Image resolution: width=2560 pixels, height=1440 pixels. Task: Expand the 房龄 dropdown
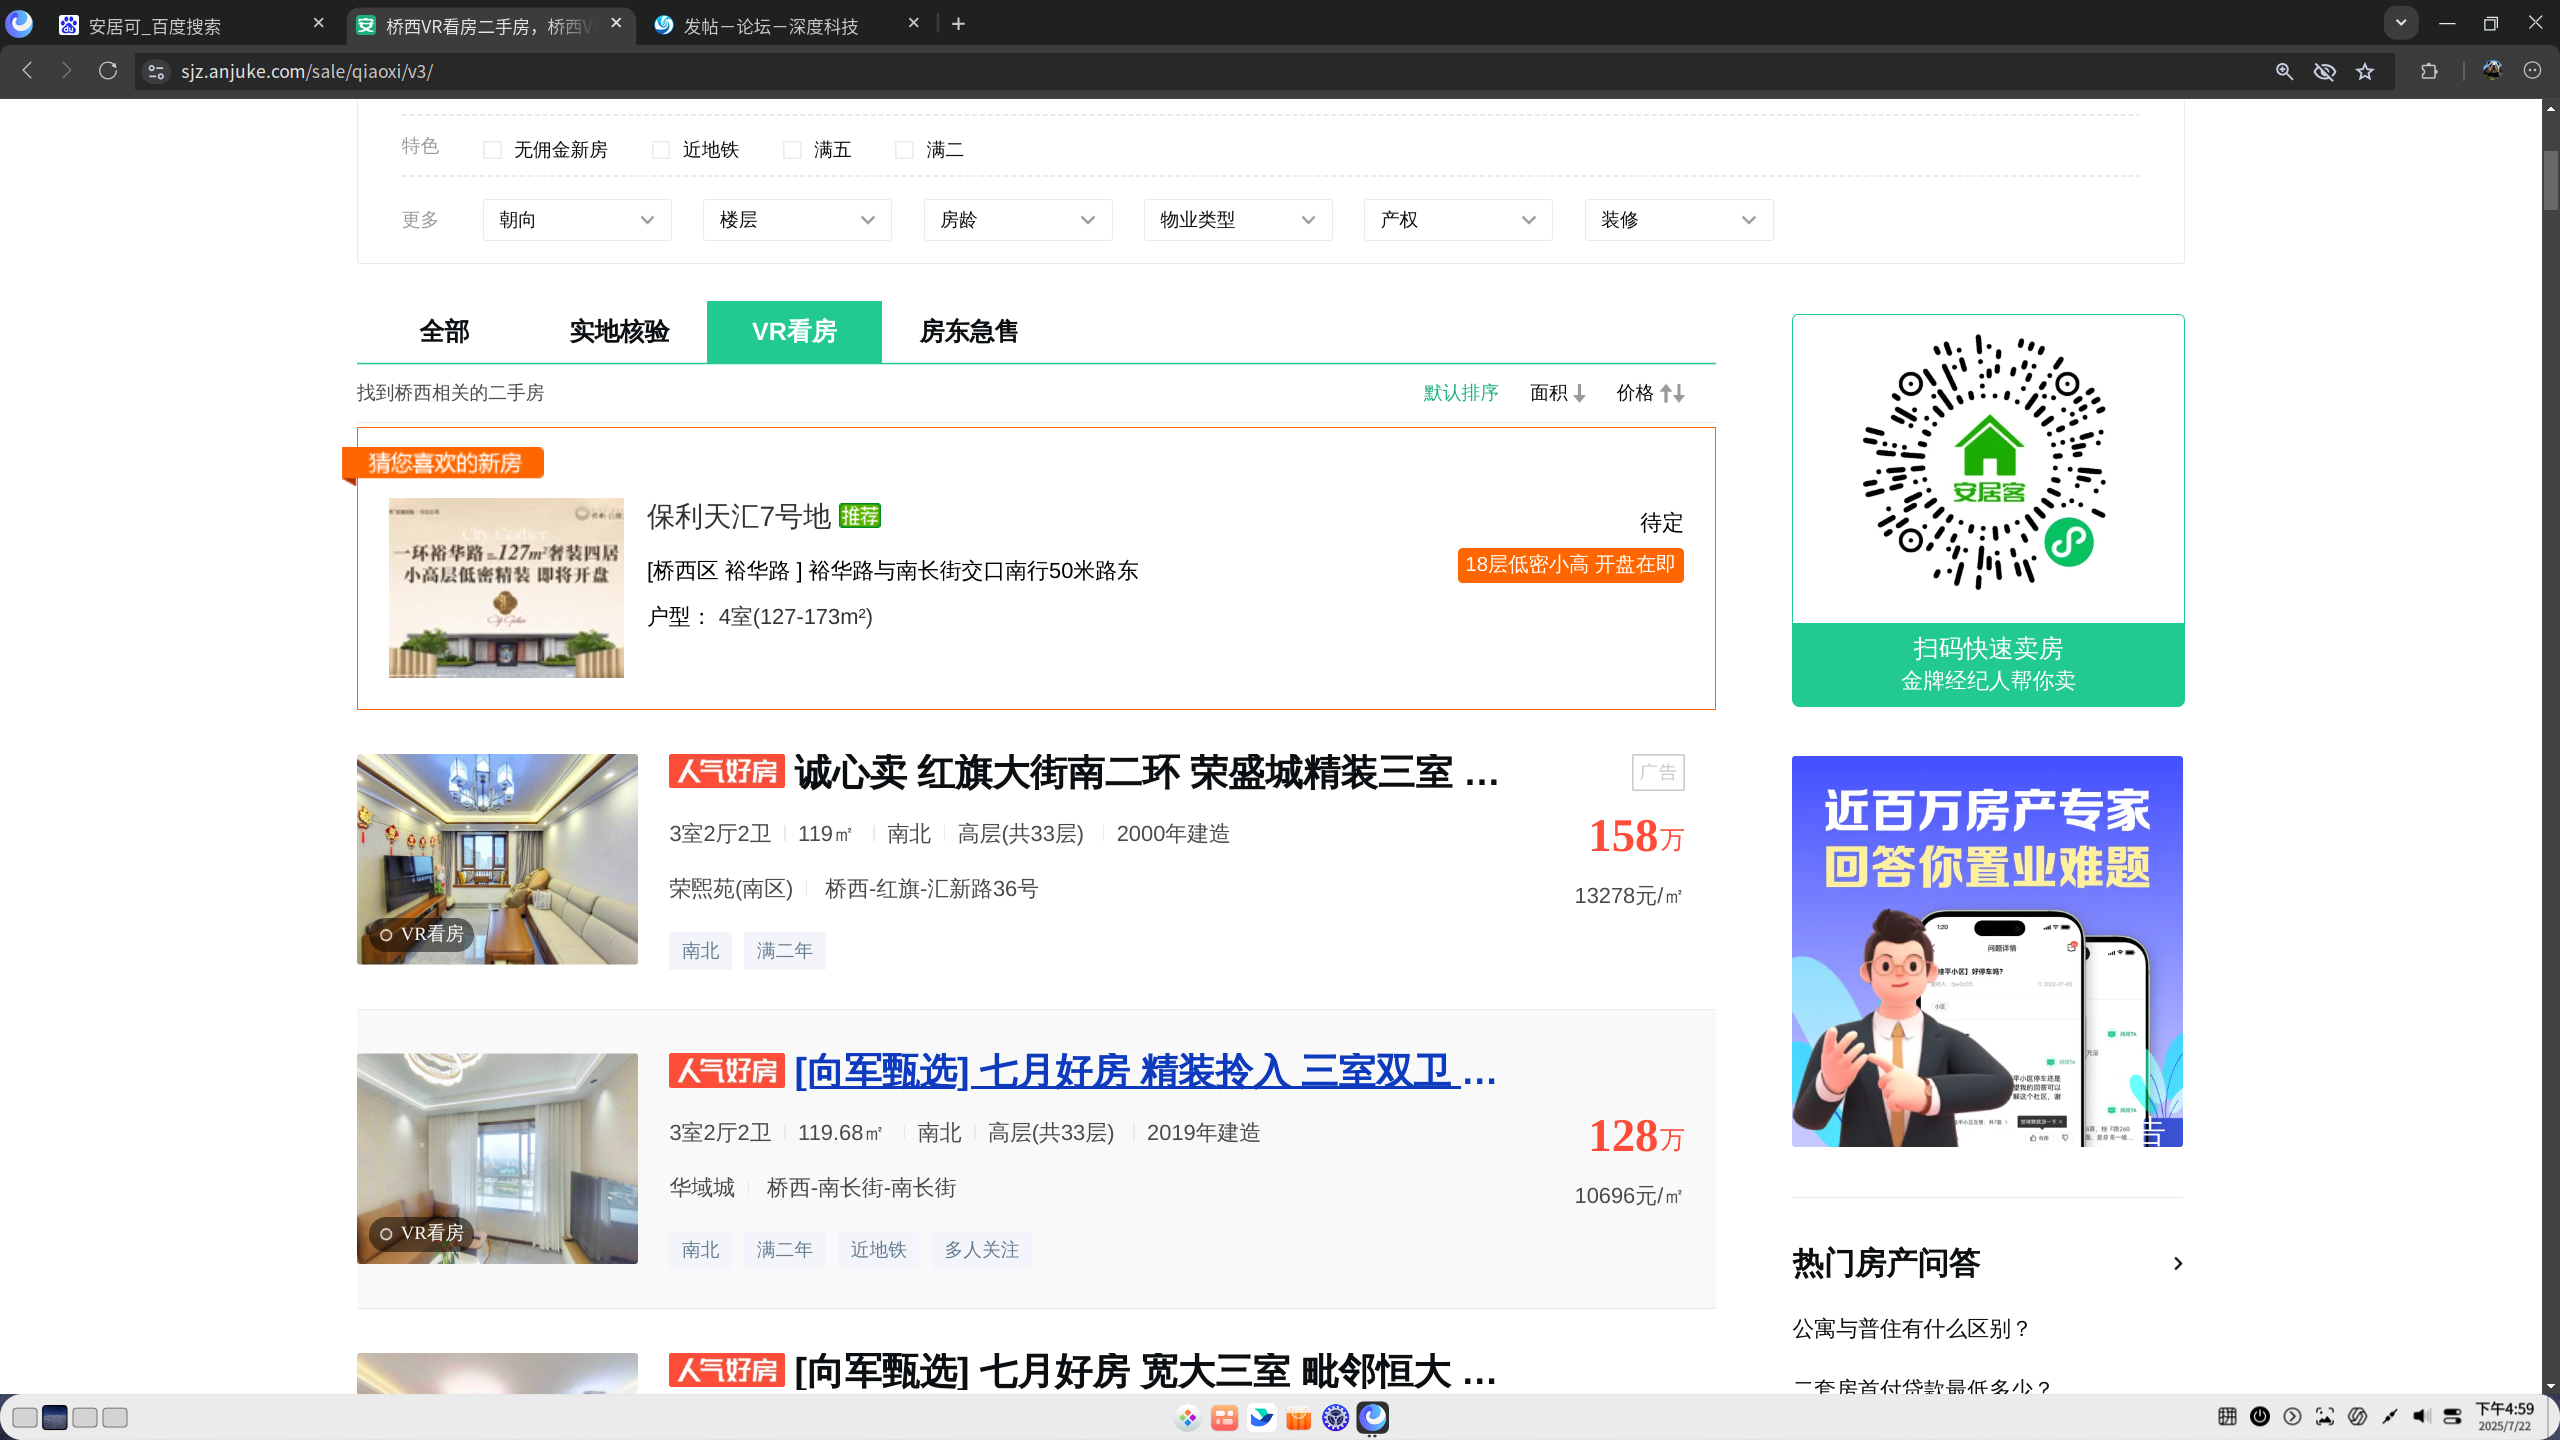[1018, 220]
